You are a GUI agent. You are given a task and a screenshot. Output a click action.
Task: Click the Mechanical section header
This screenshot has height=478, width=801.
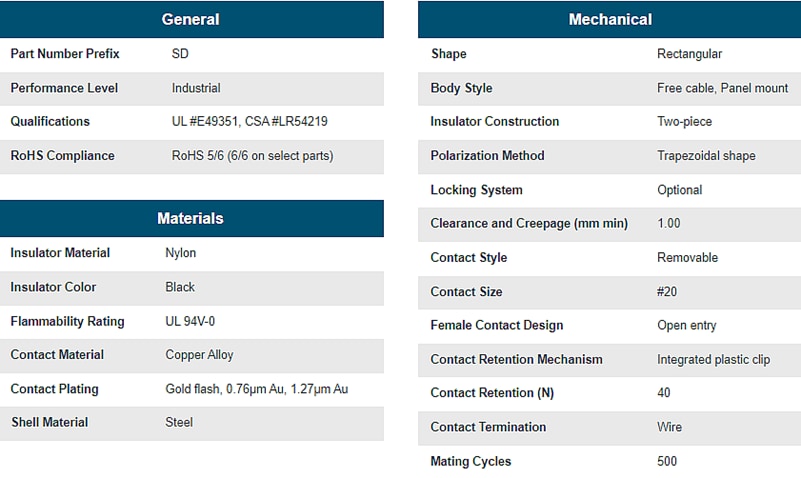(x=609, y=19)
